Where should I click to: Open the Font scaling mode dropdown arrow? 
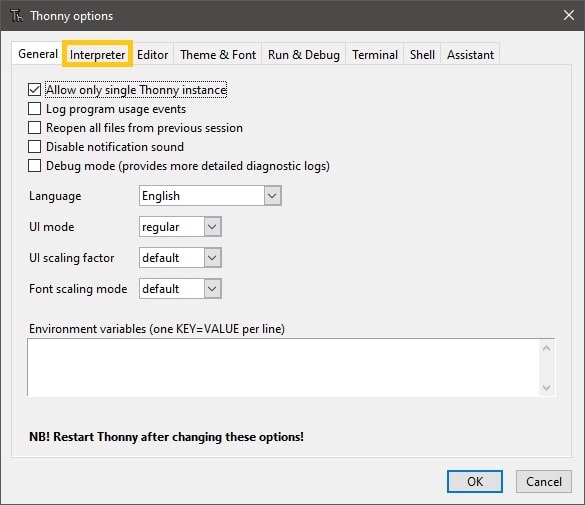[x=212, y=288]
